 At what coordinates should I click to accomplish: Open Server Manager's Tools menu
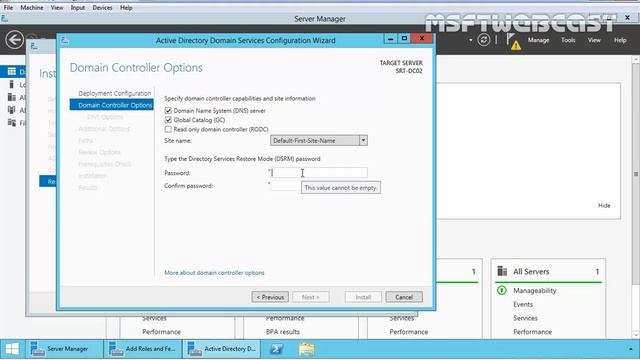(x=568, y=40)
